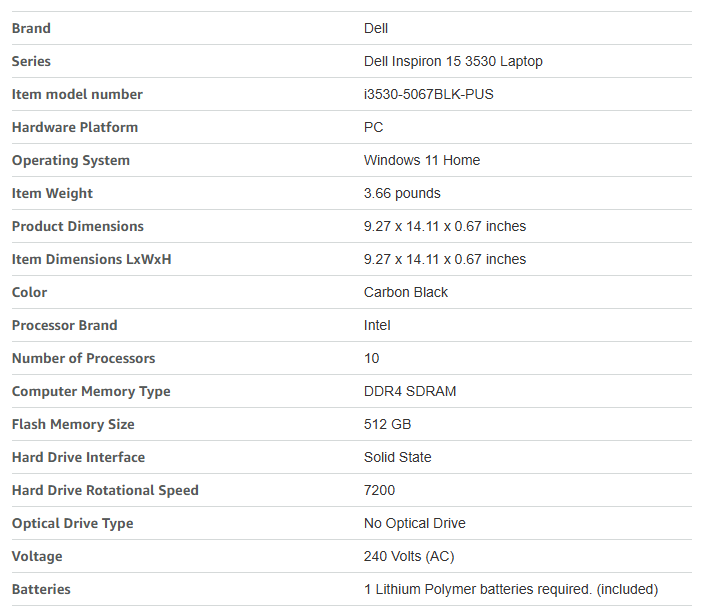Click the Hard Drive Rotational Speed label
Viewport: 704px width, 616px height.
(x=105, y=490)
